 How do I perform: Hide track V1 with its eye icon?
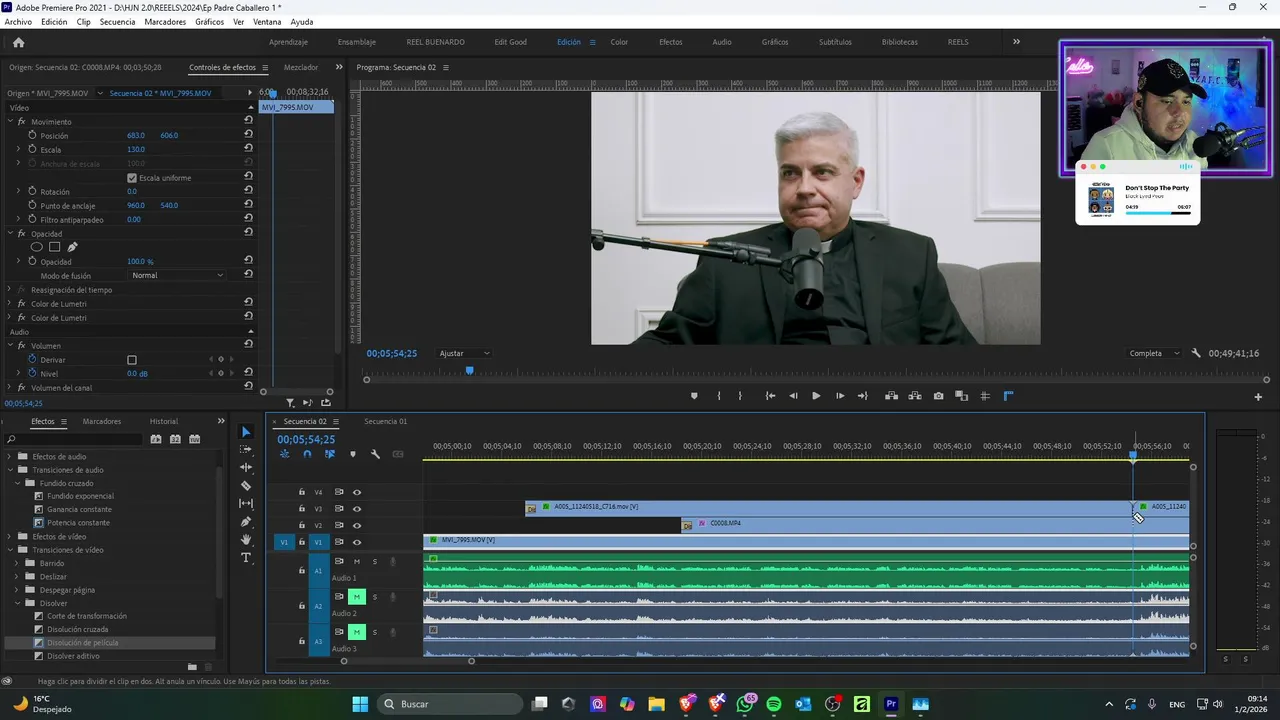357,542
